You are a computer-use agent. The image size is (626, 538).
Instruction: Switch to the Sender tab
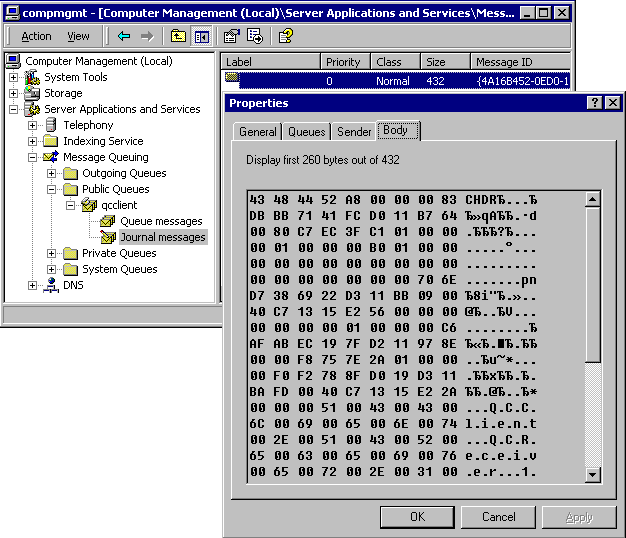click(354, 132)
